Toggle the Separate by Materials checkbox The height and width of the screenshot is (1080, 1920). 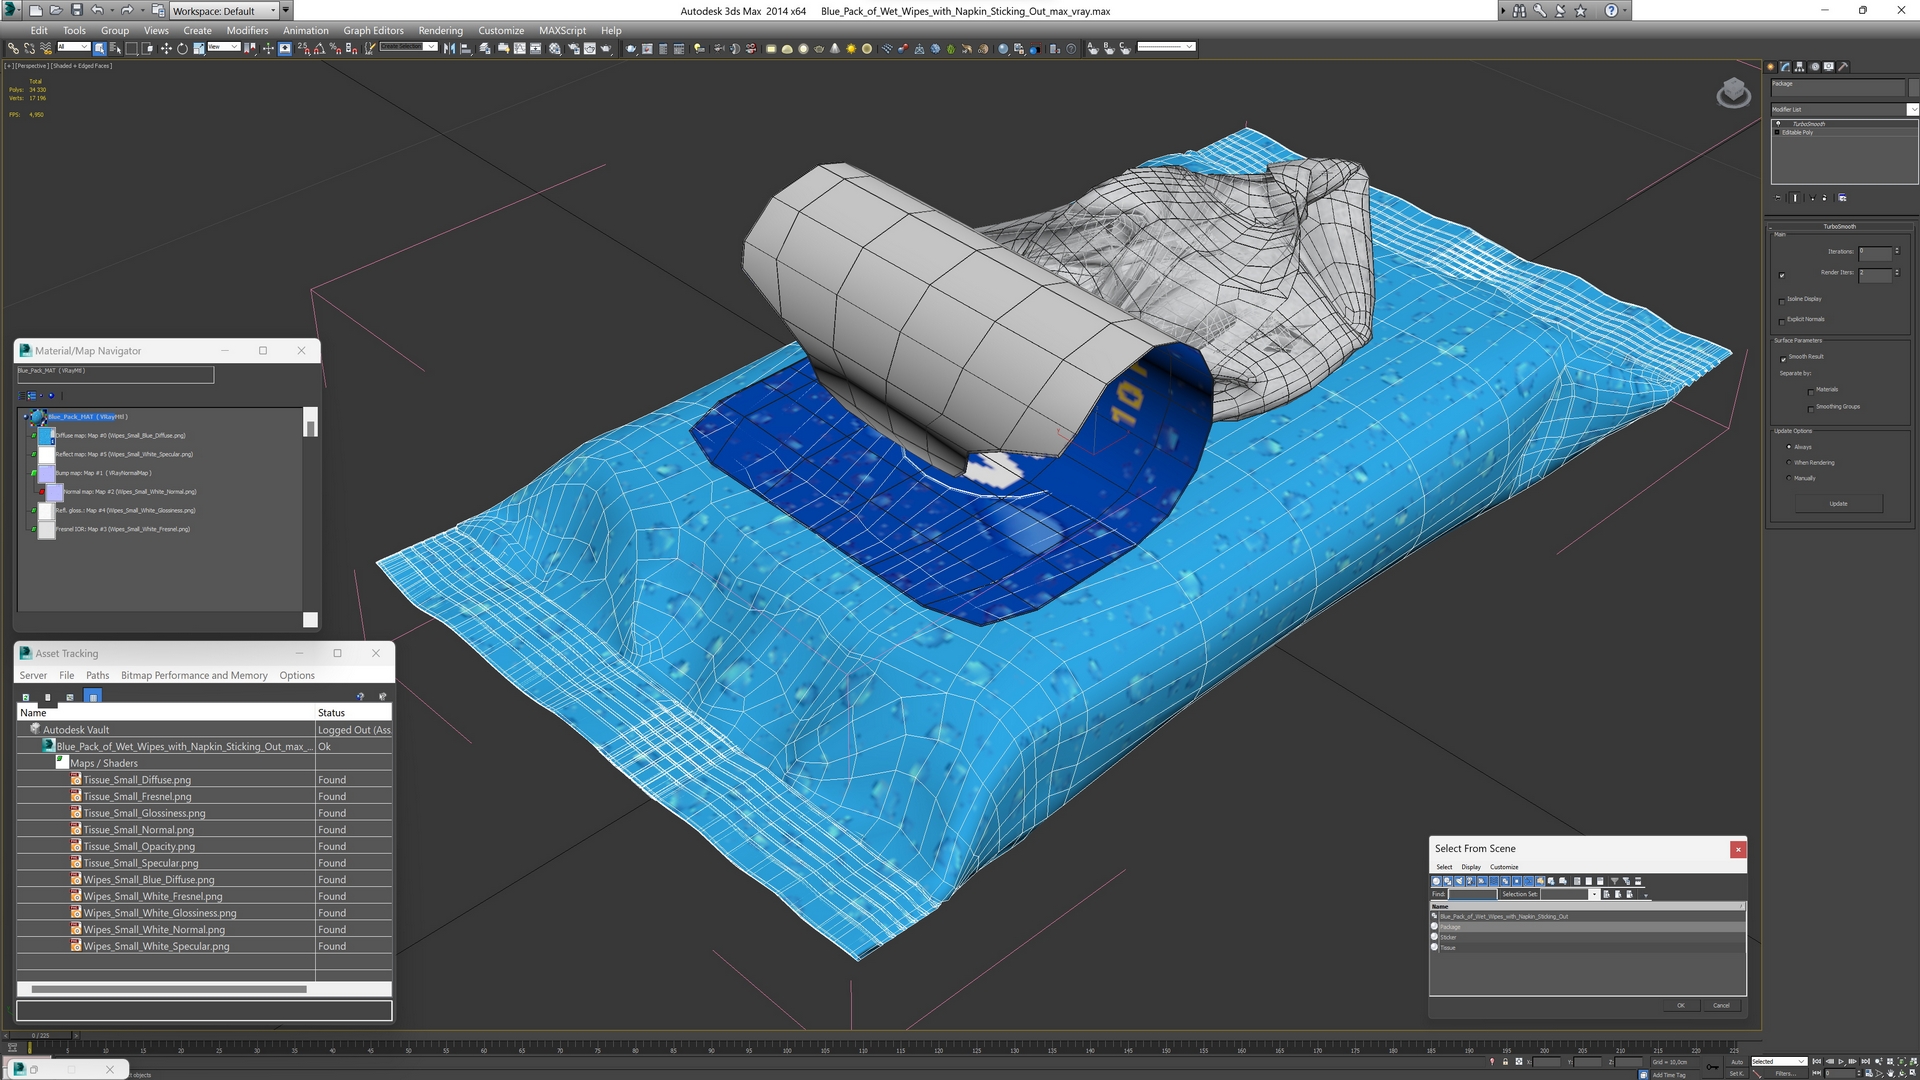point(1811,391)
